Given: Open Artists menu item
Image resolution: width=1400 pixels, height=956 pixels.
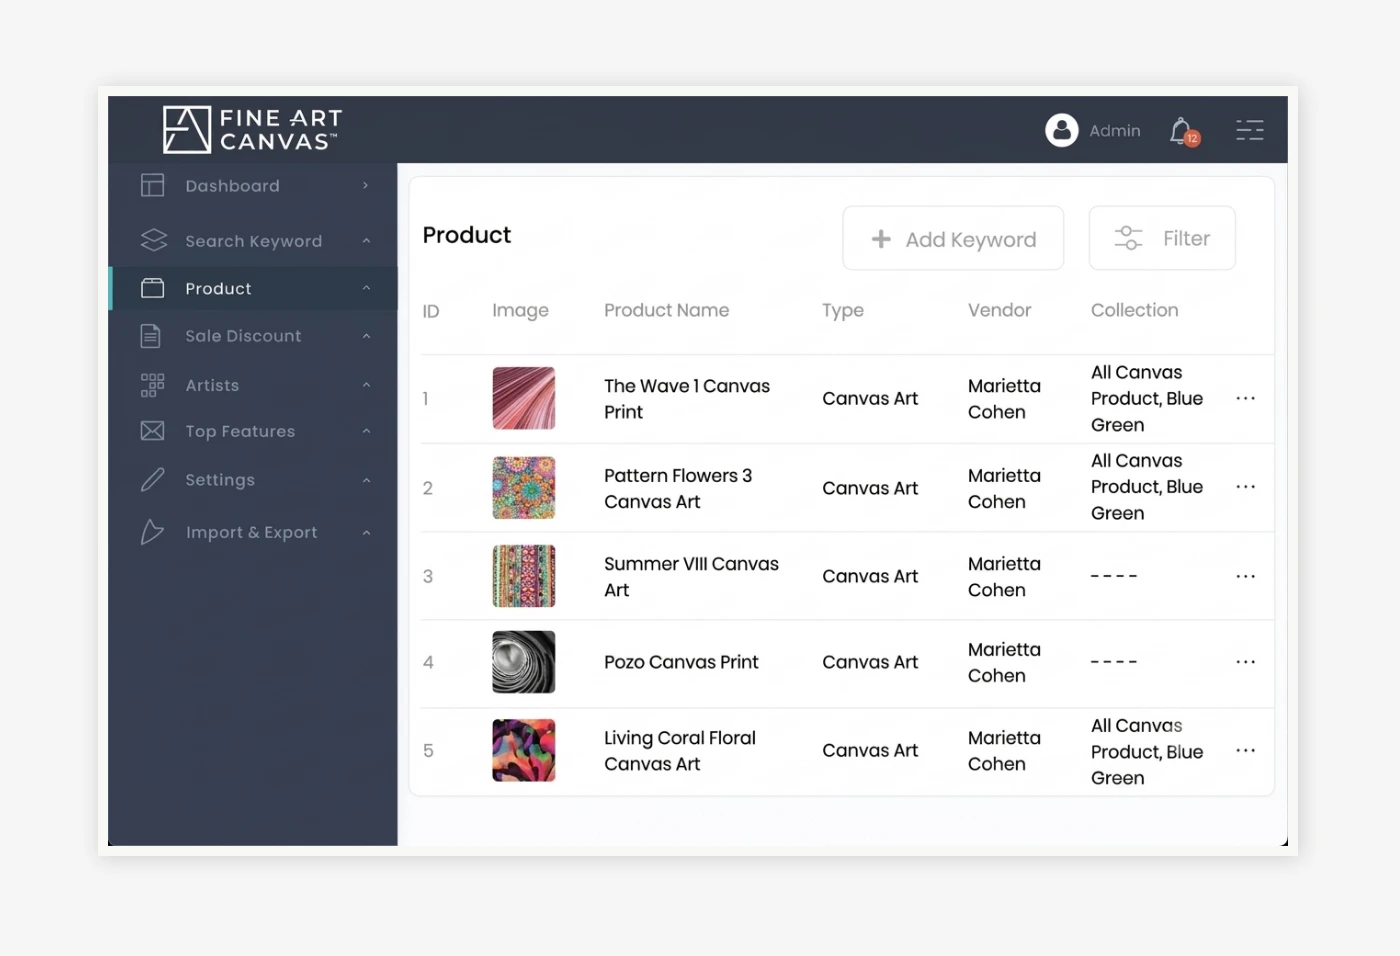Looking at the screenshot, I should coord(253,385).
